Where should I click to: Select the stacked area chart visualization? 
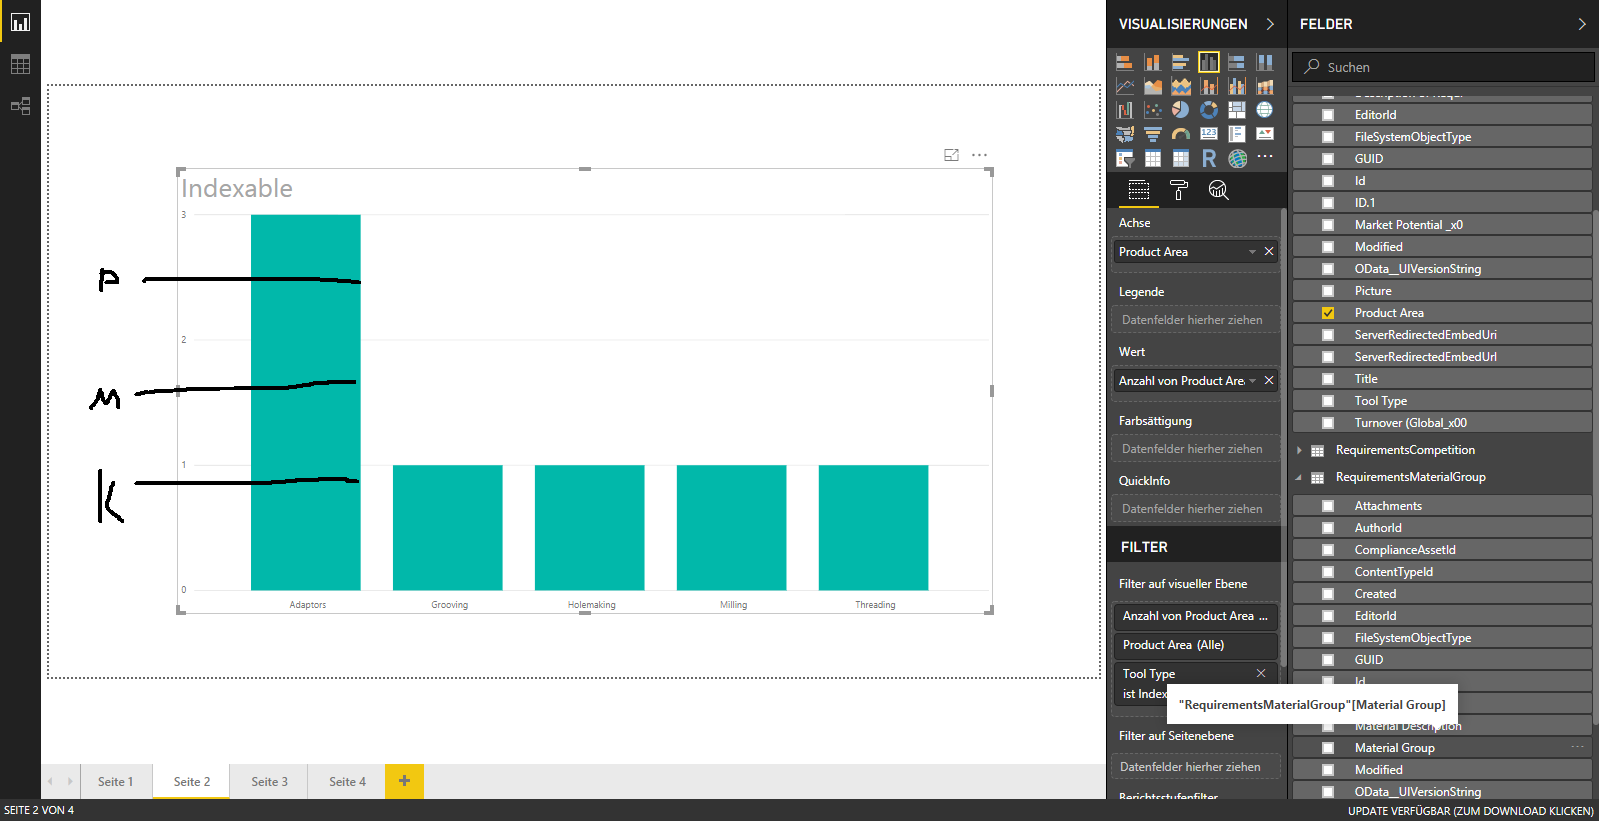(x=1181, y=86)
